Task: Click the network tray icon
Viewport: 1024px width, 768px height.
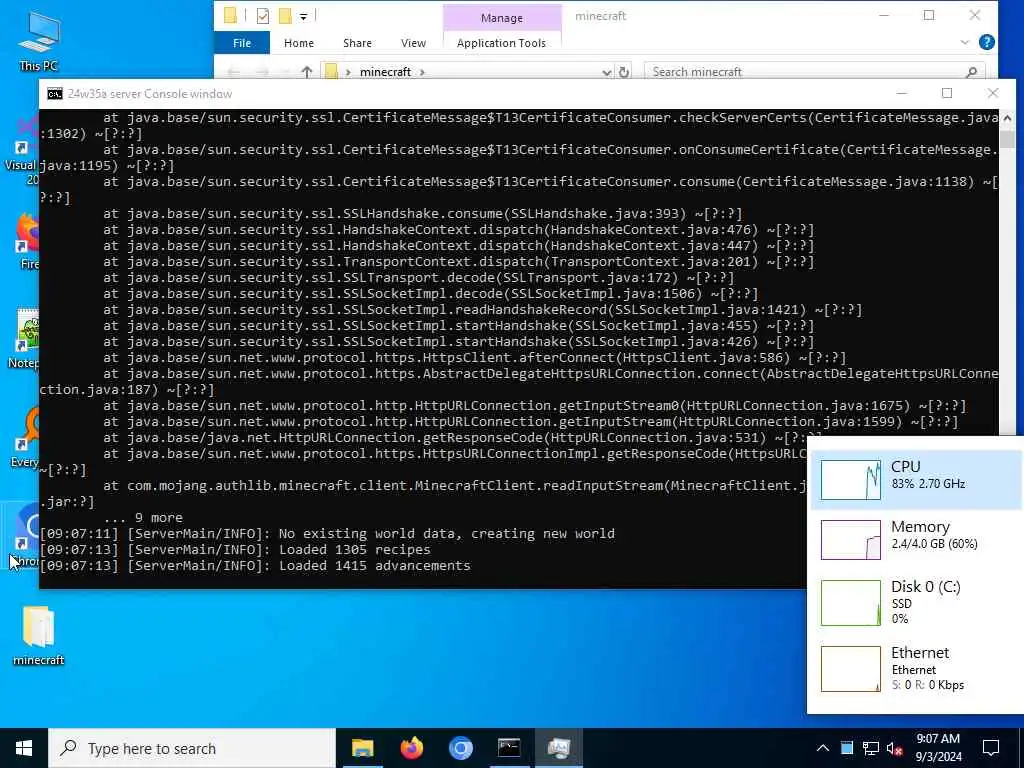Action: click(871, 748)
